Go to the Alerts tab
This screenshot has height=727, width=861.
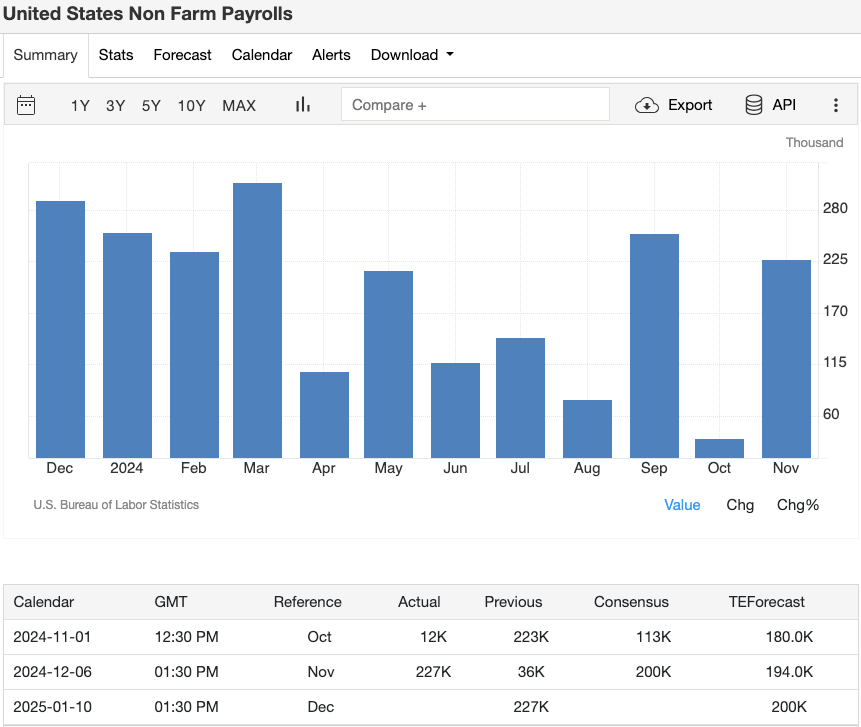[x=331, y=55]
